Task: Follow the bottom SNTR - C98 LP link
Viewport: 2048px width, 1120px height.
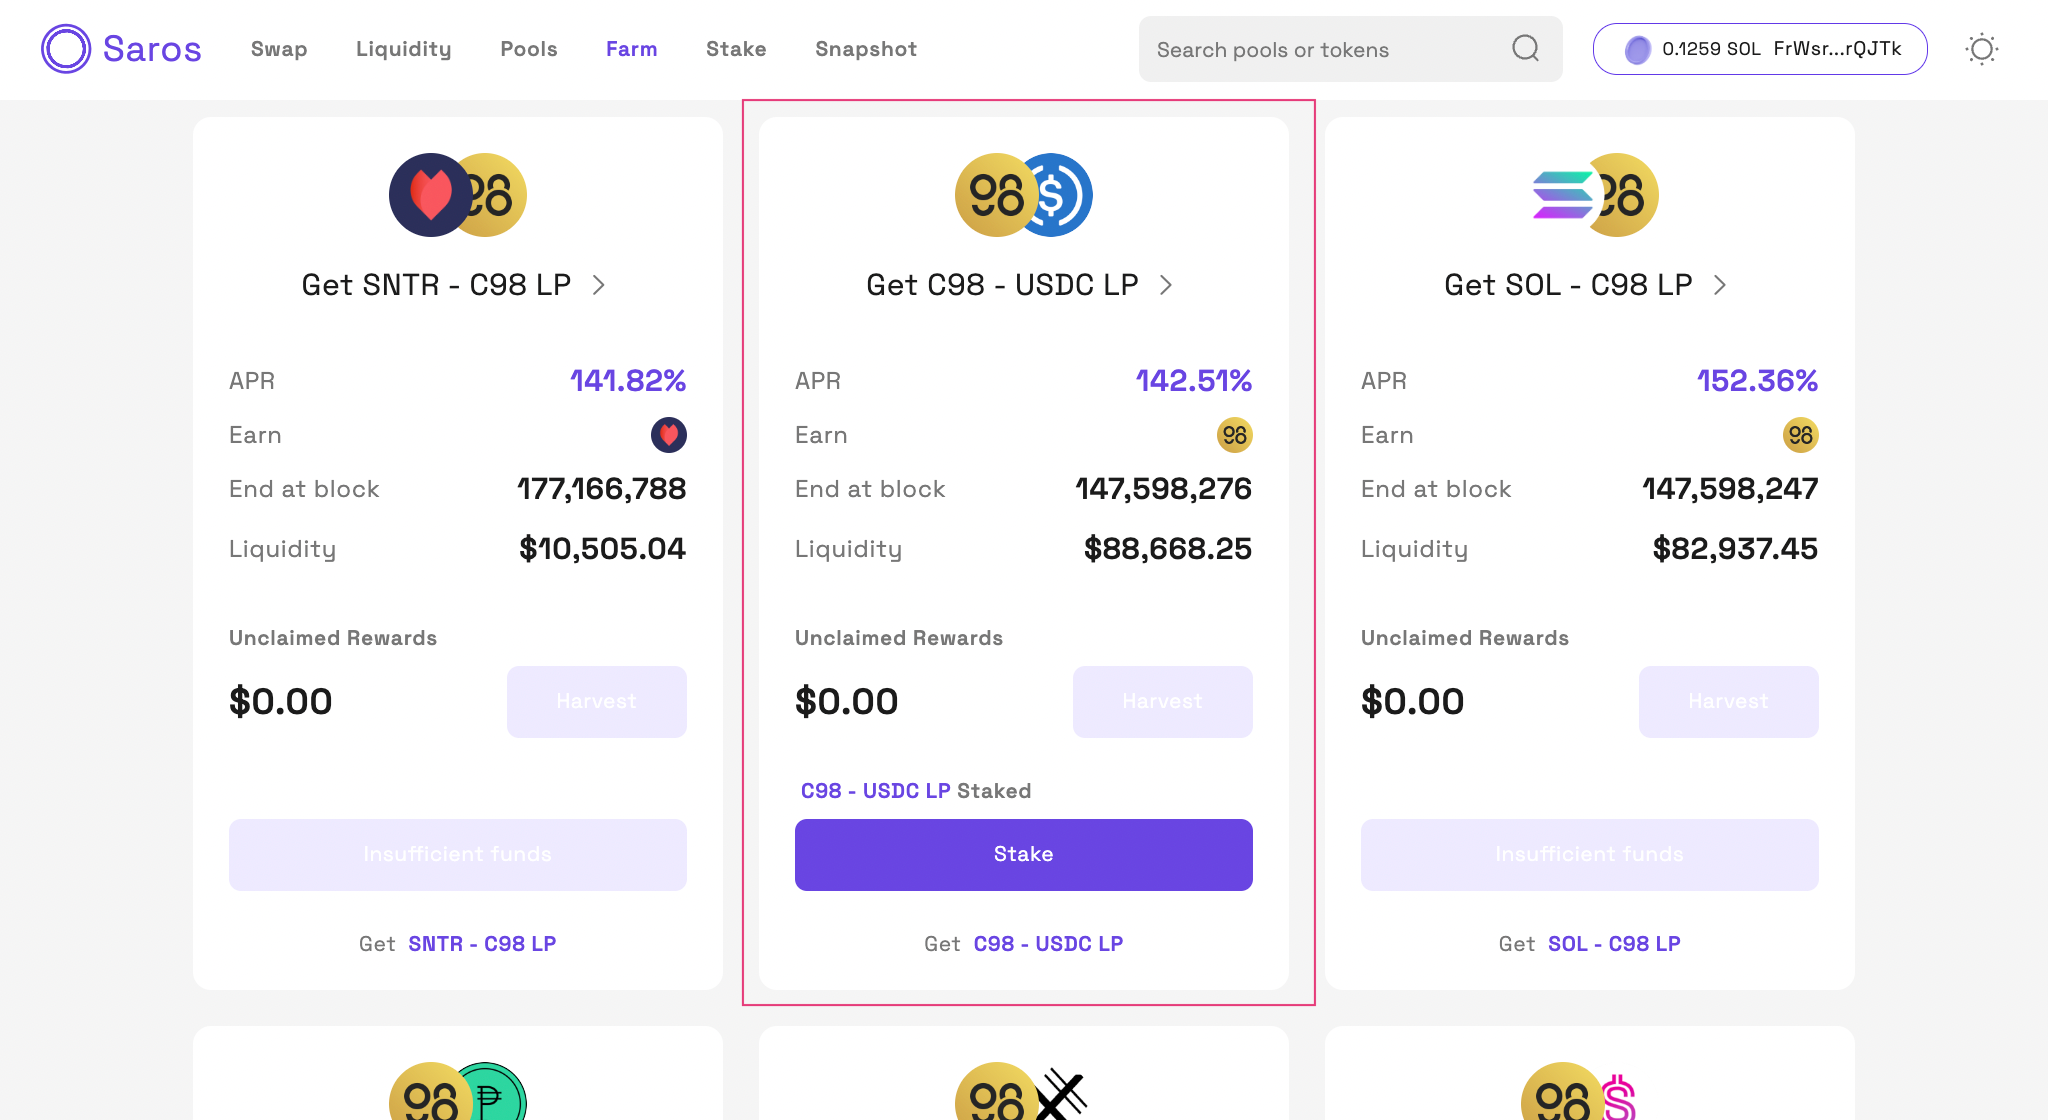Action: click(x=482, y=944)
